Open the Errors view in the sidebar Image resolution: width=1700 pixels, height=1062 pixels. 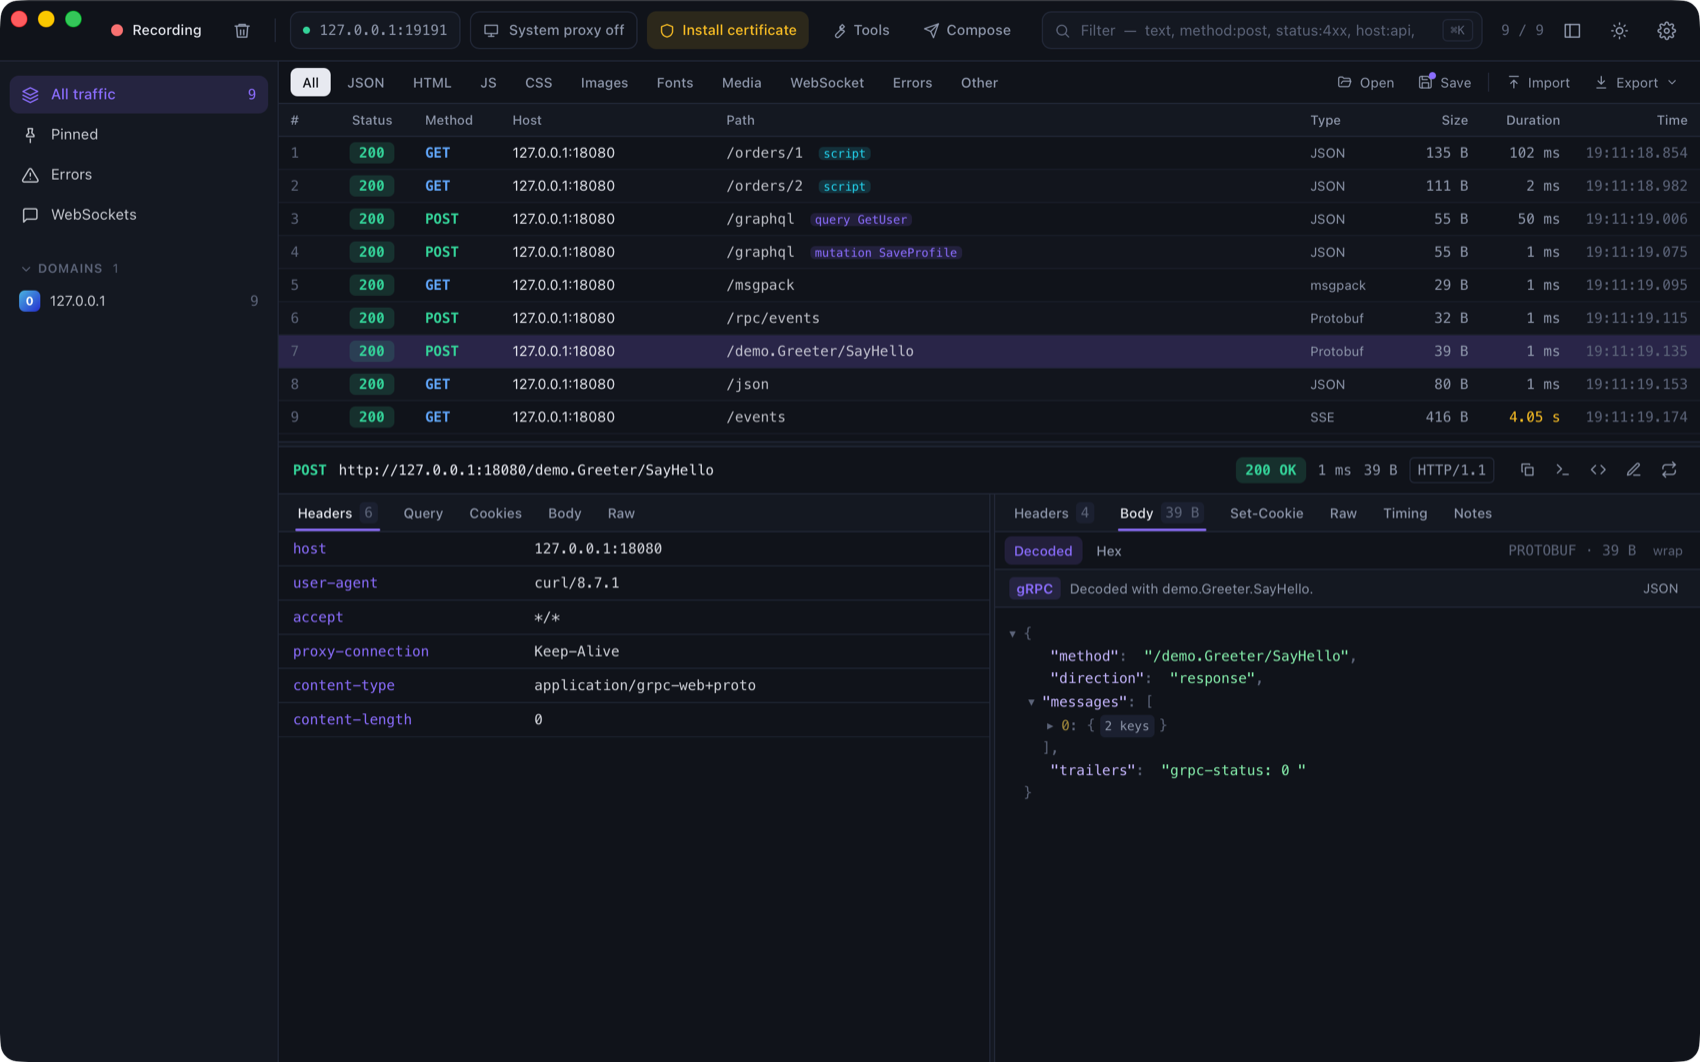pos(138,174)
